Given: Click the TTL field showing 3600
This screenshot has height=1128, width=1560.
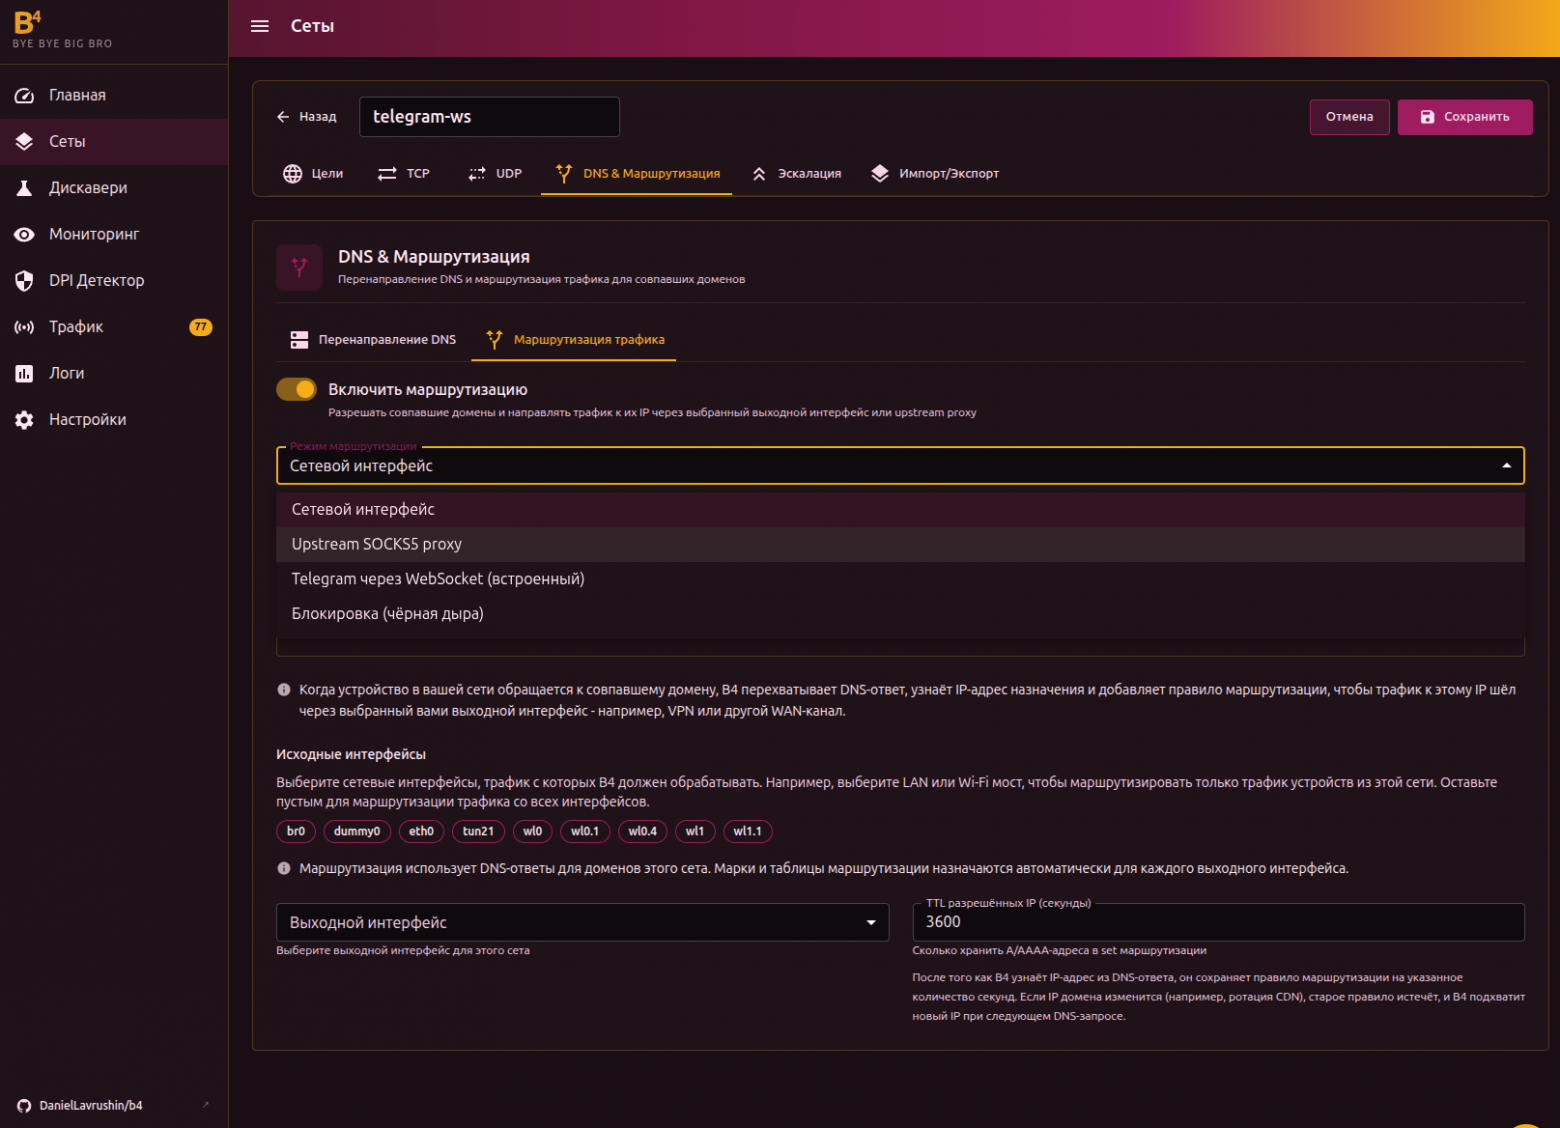Looking at the screenshot, I should tap(1218, 922).
